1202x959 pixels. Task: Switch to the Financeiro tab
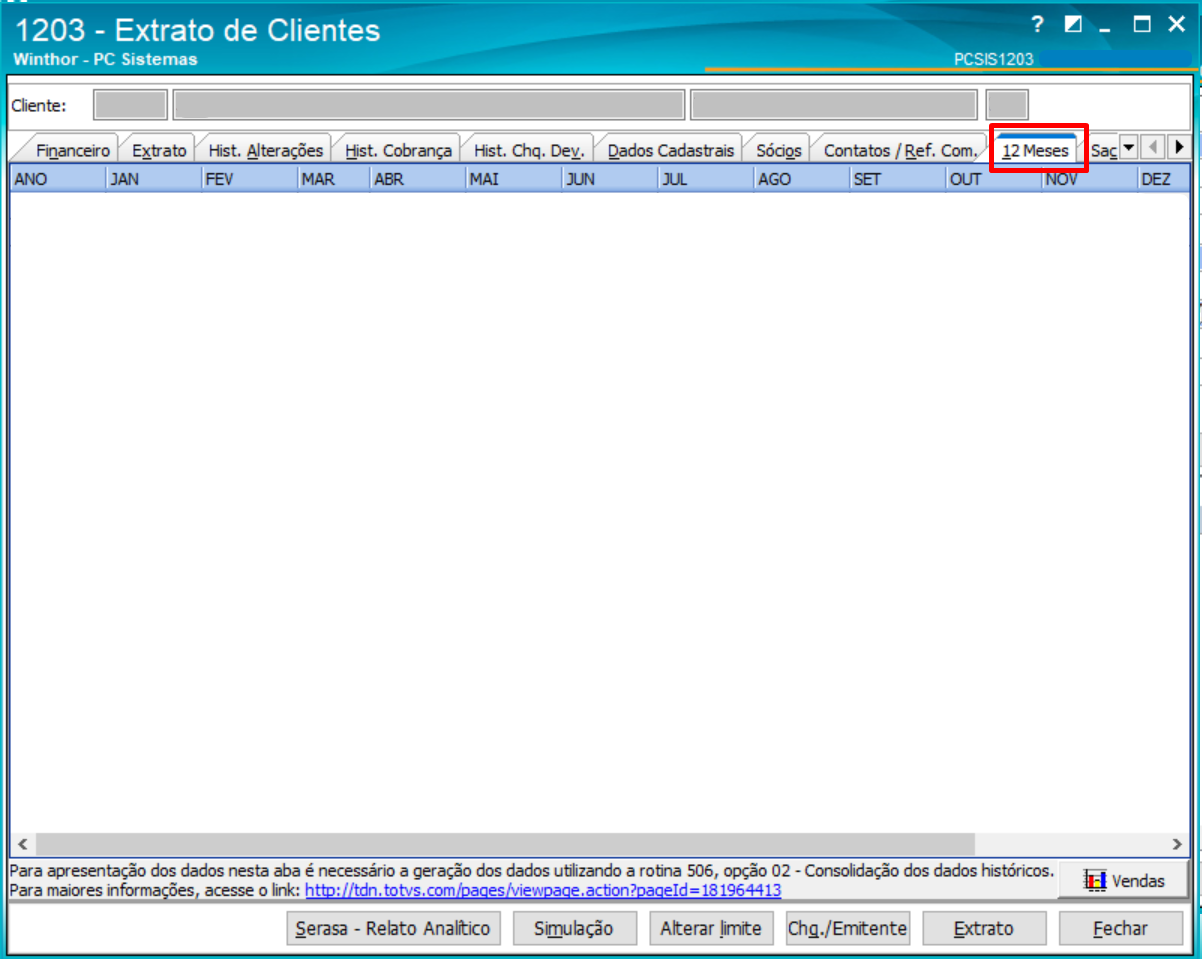[x=72, y=150]
